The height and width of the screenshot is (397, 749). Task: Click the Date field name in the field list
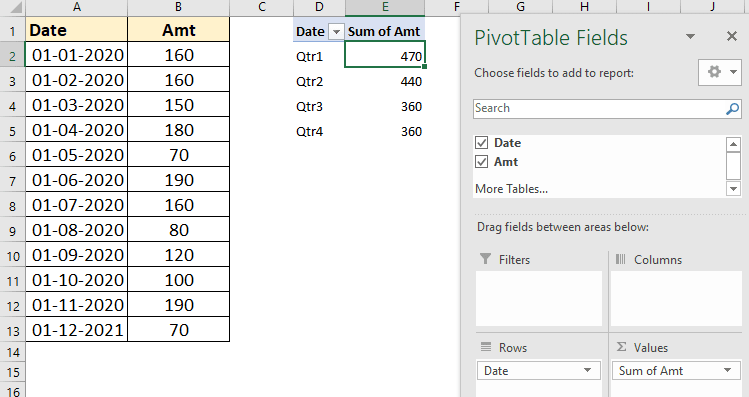[507, 143]
